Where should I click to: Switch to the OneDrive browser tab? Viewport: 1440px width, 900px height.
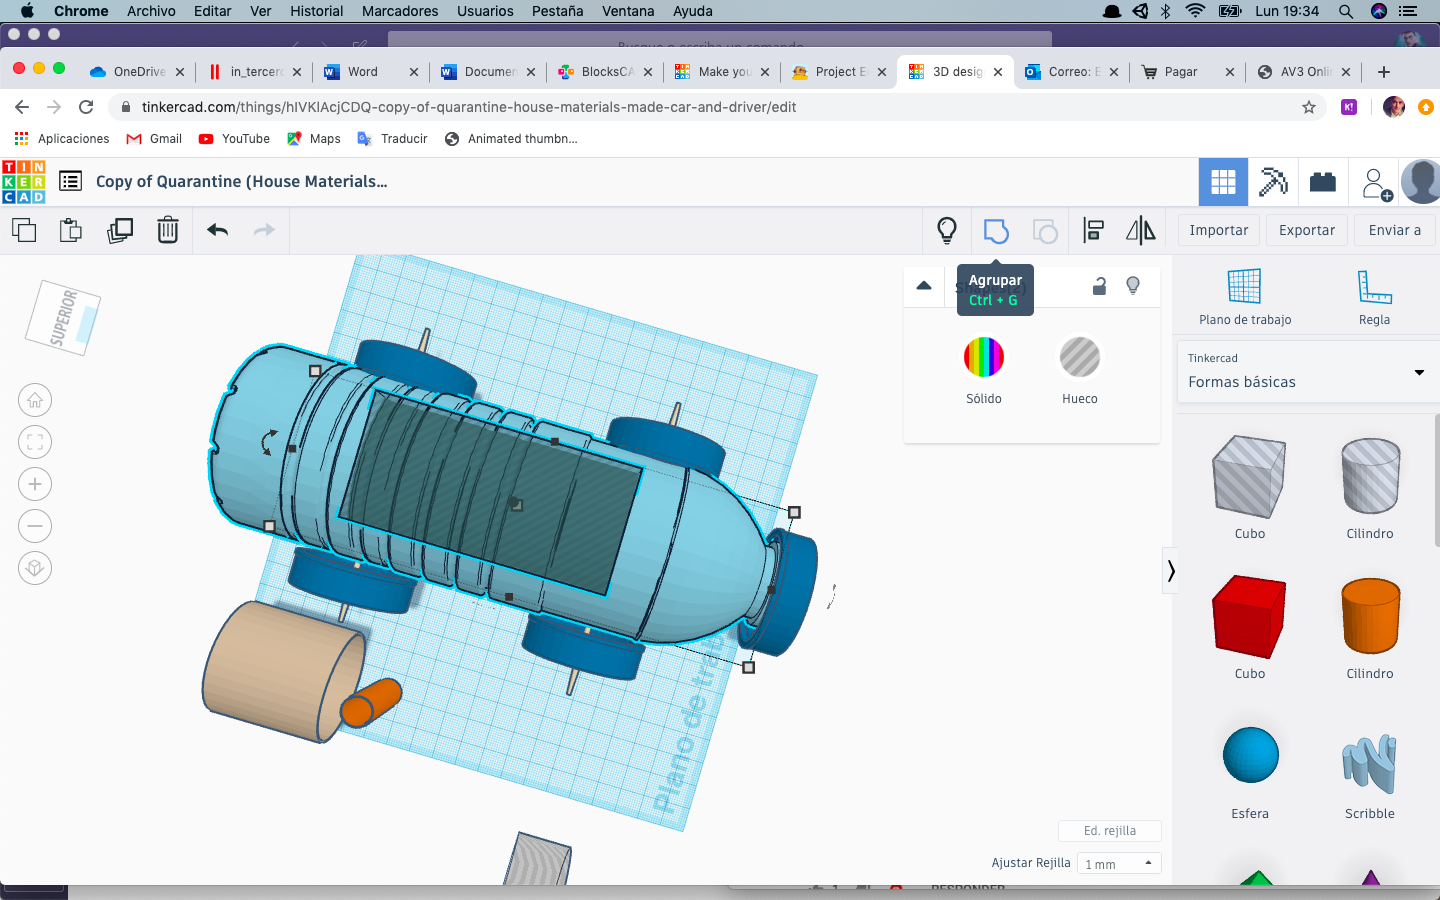click(x=136, y=72)
